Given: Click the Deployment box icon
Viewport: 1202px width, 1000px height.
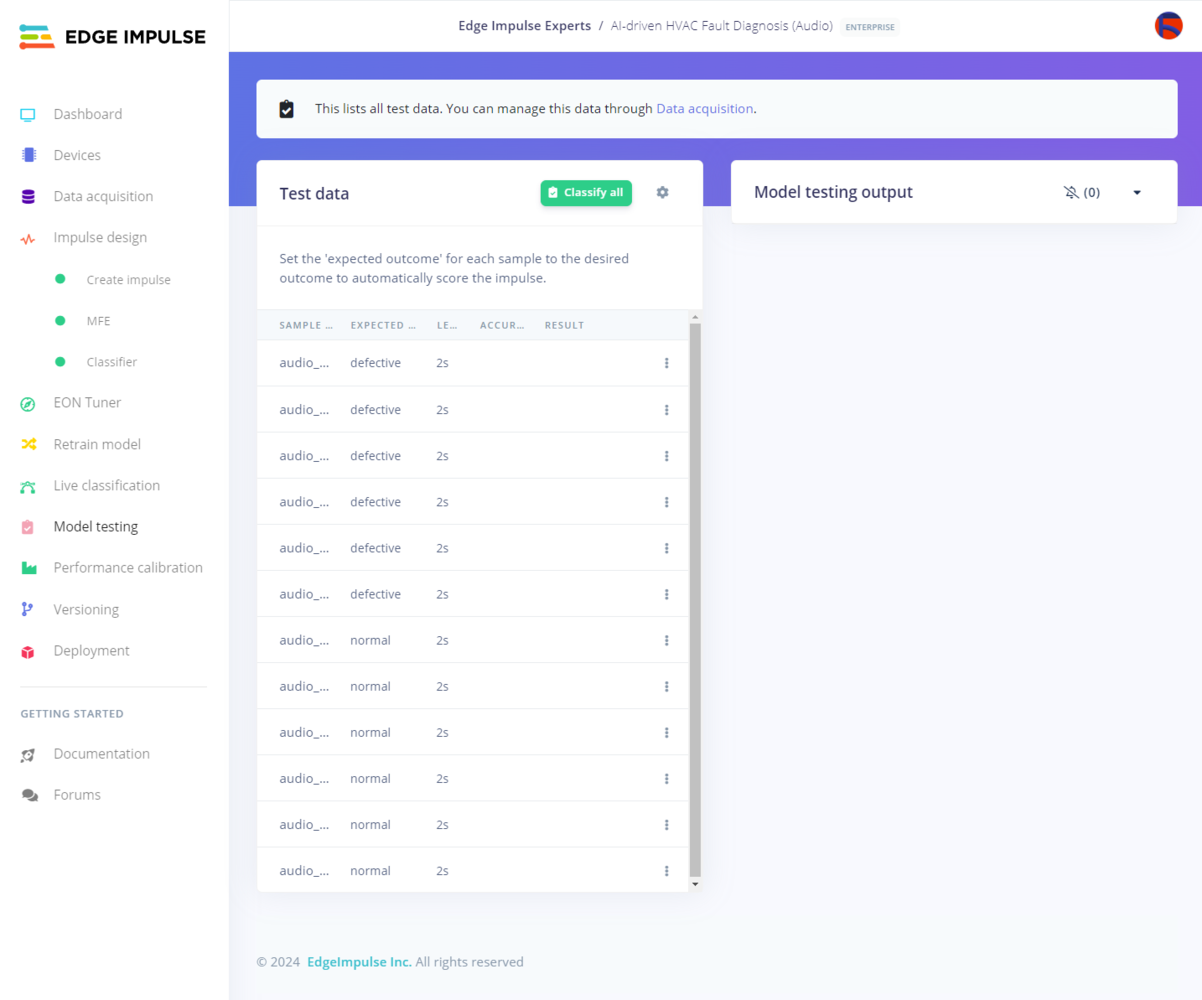Looking at the screenshot, I should point(28,651).
